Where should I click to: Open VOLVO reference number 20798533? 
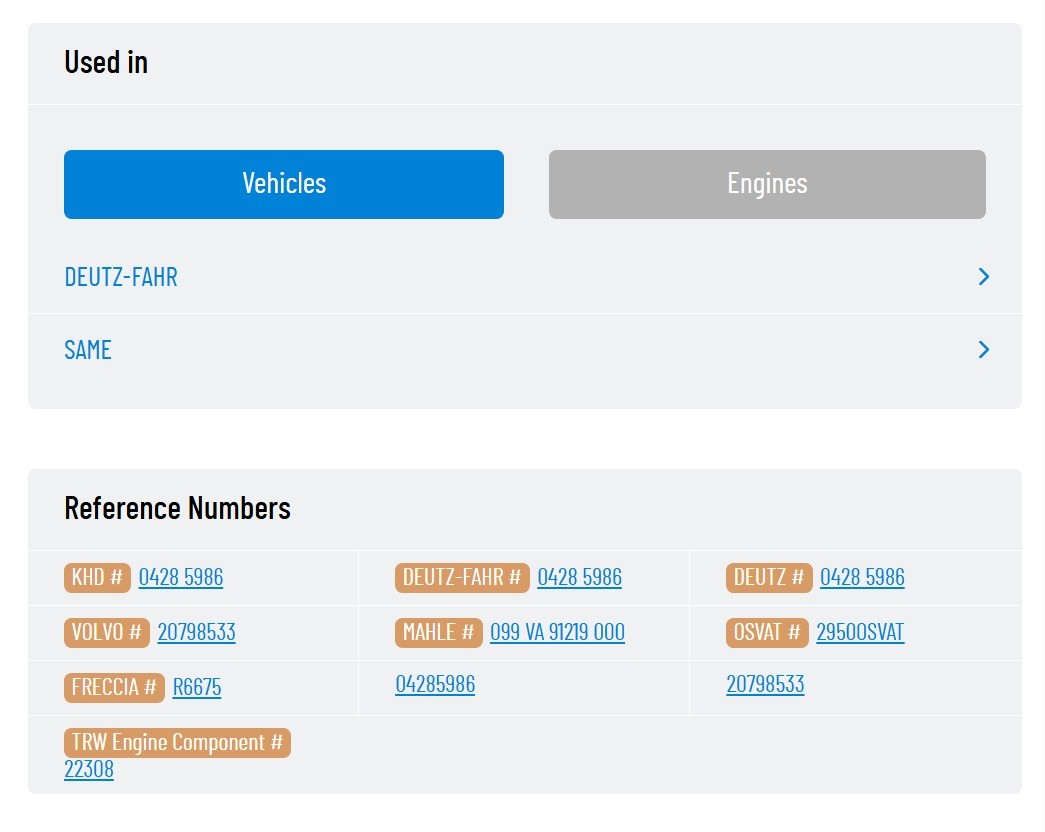coord(197,632)
